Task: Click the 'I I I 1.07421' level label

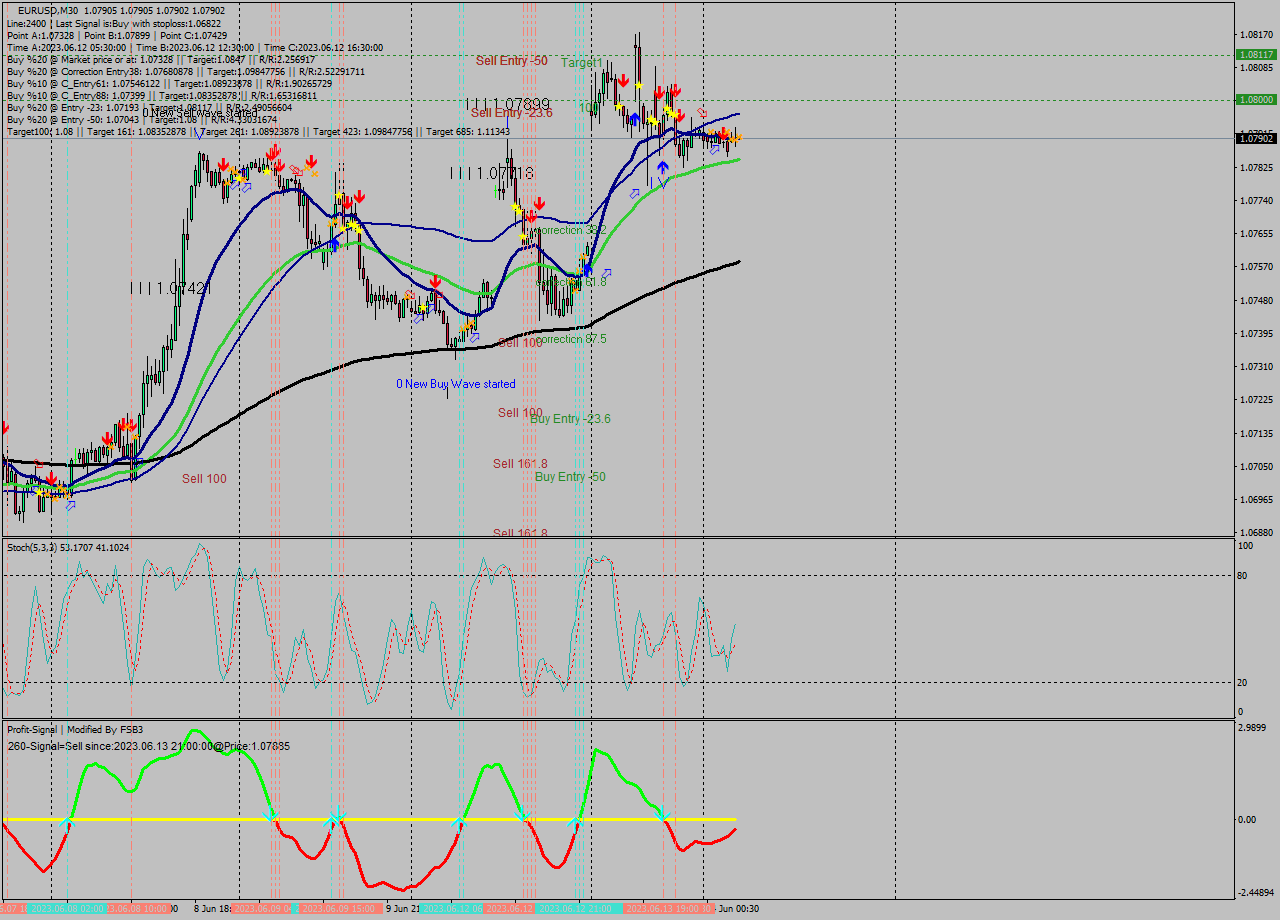Action: tap(171, 288)
